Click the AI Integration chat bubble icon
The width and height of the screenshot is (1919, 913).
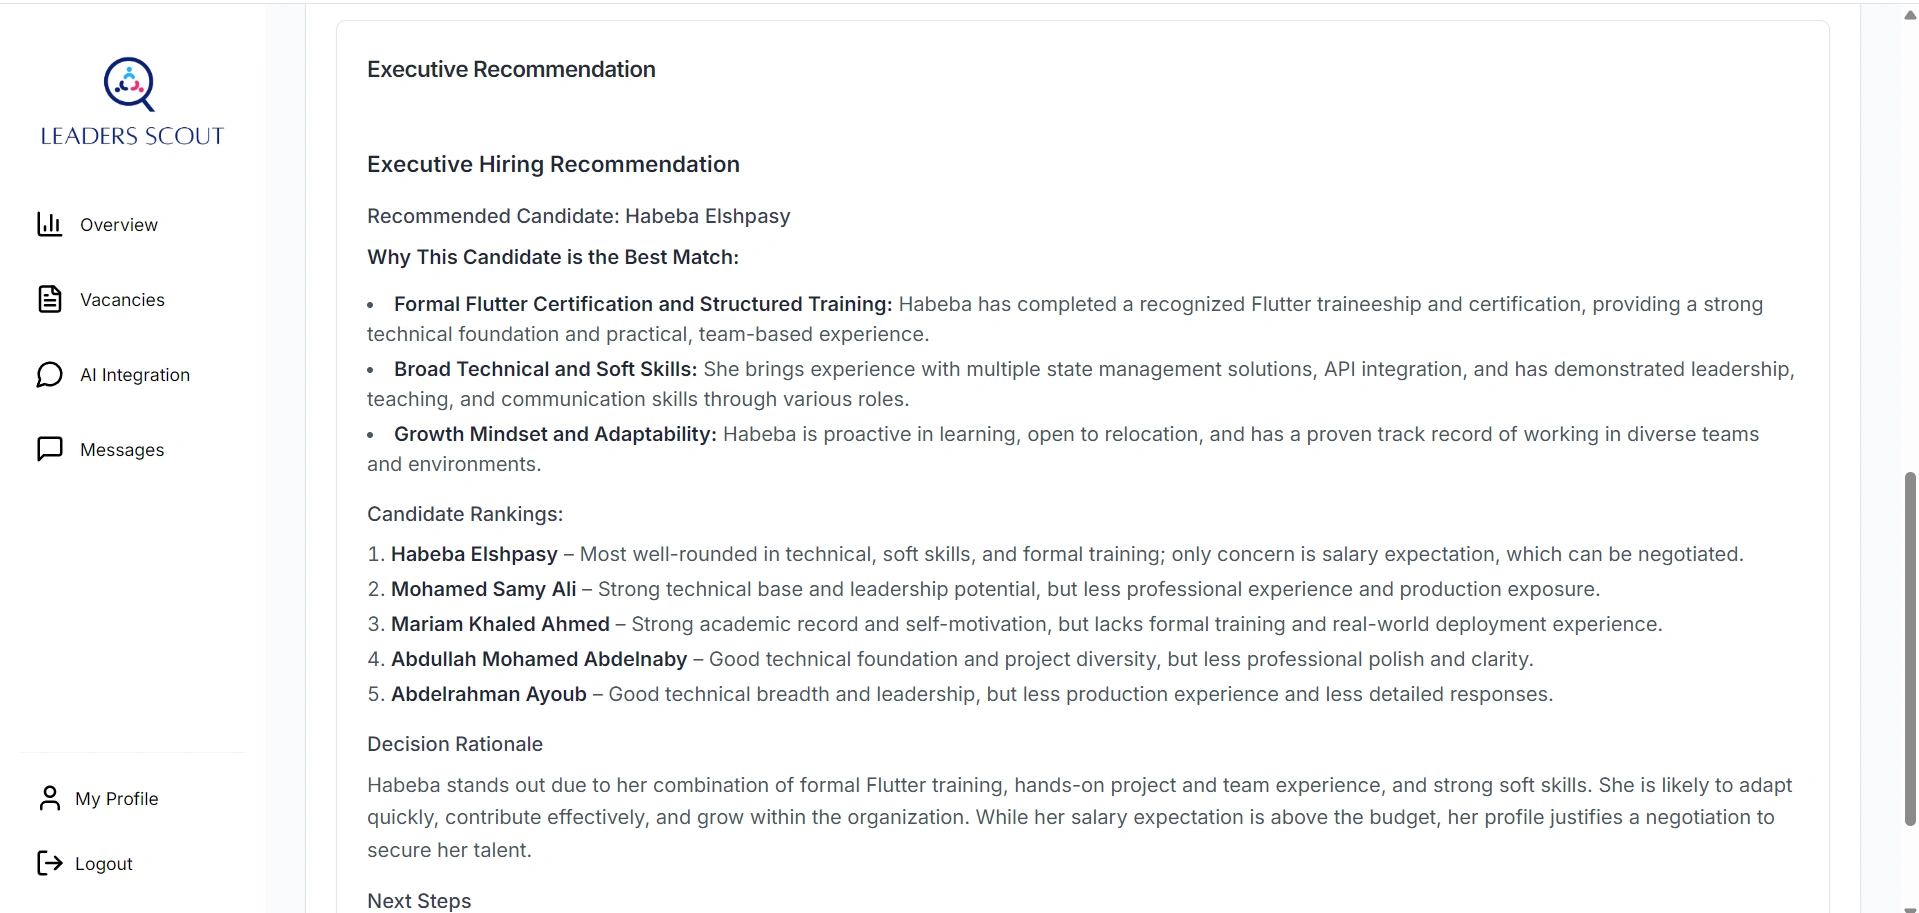[49, 375]
